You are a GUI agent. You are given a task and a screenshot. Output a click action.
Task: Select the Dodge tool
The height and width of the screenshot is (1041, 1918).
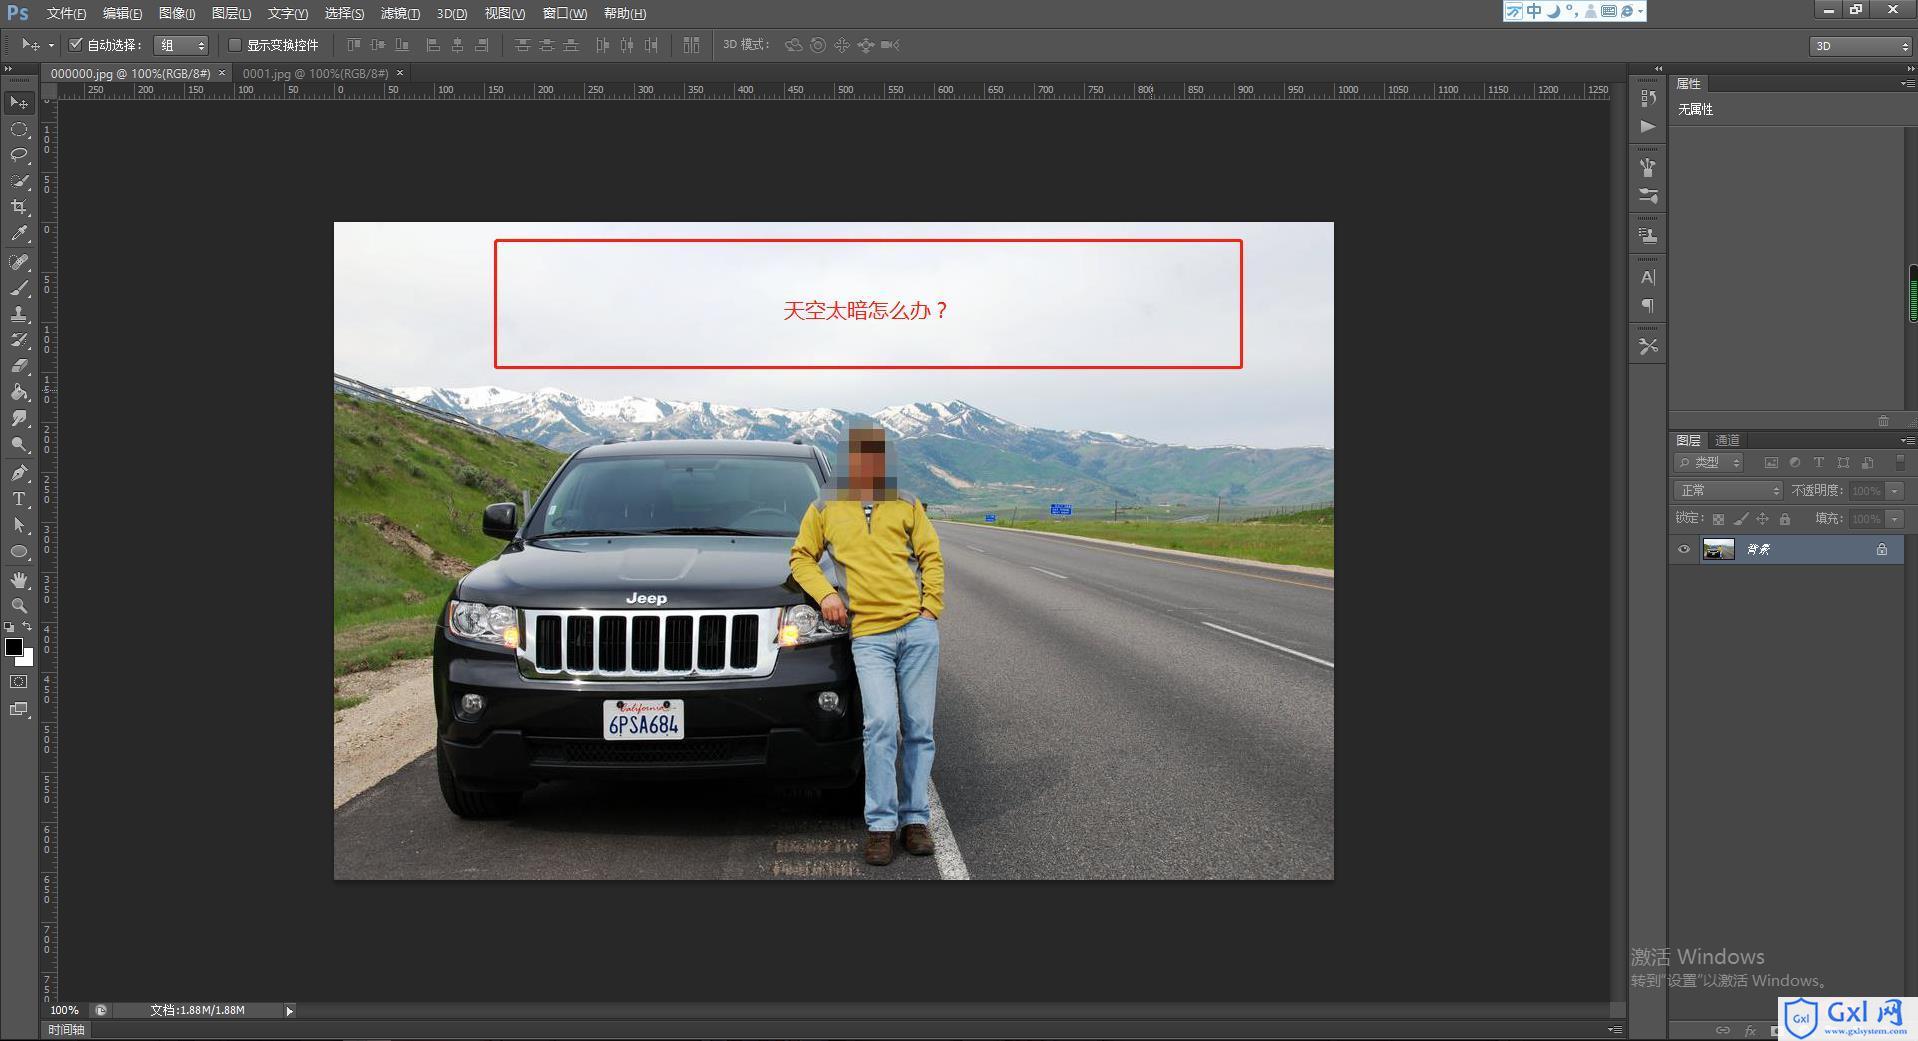[19, 445]
